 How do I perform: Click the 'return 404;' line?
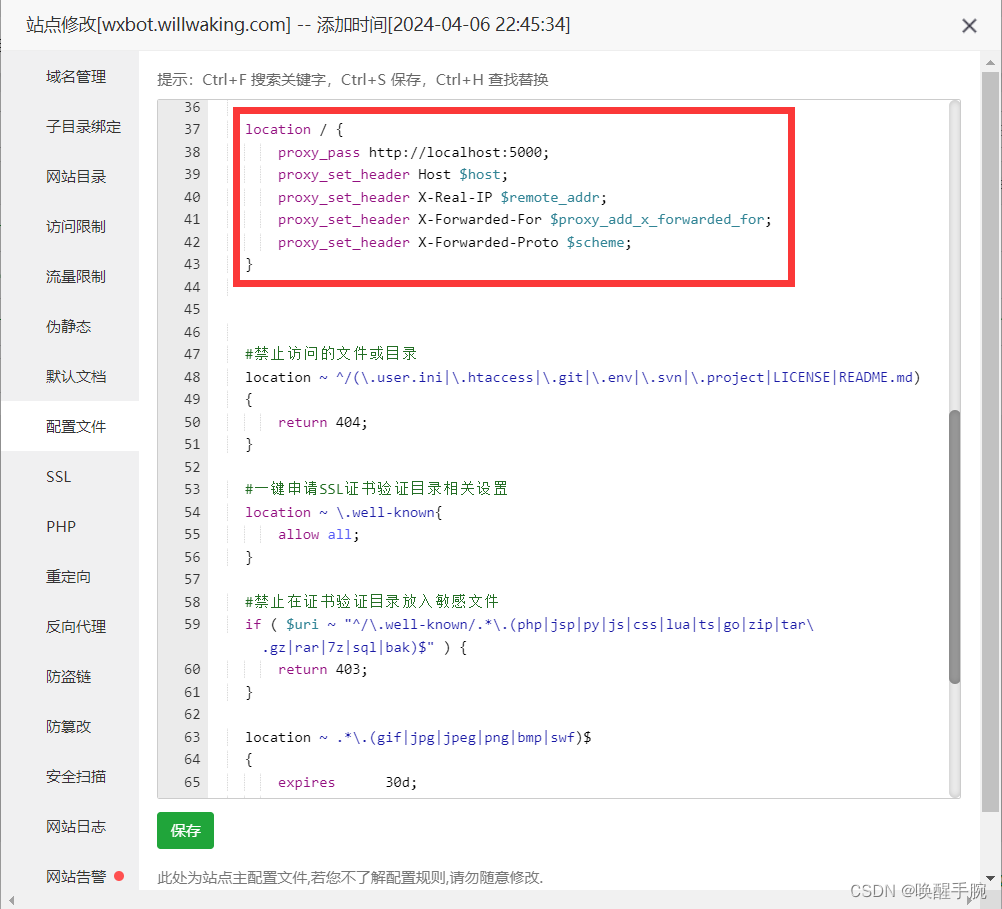(x=322, y=422)
